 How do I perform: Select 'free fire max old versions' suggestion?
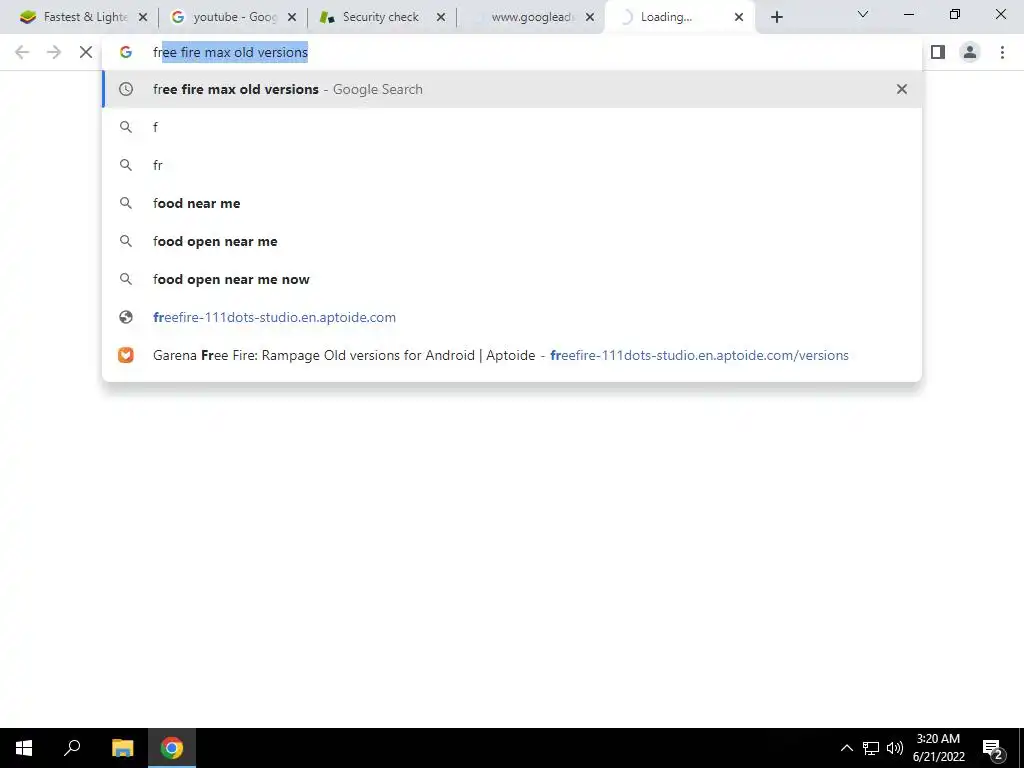coord(512,89)
